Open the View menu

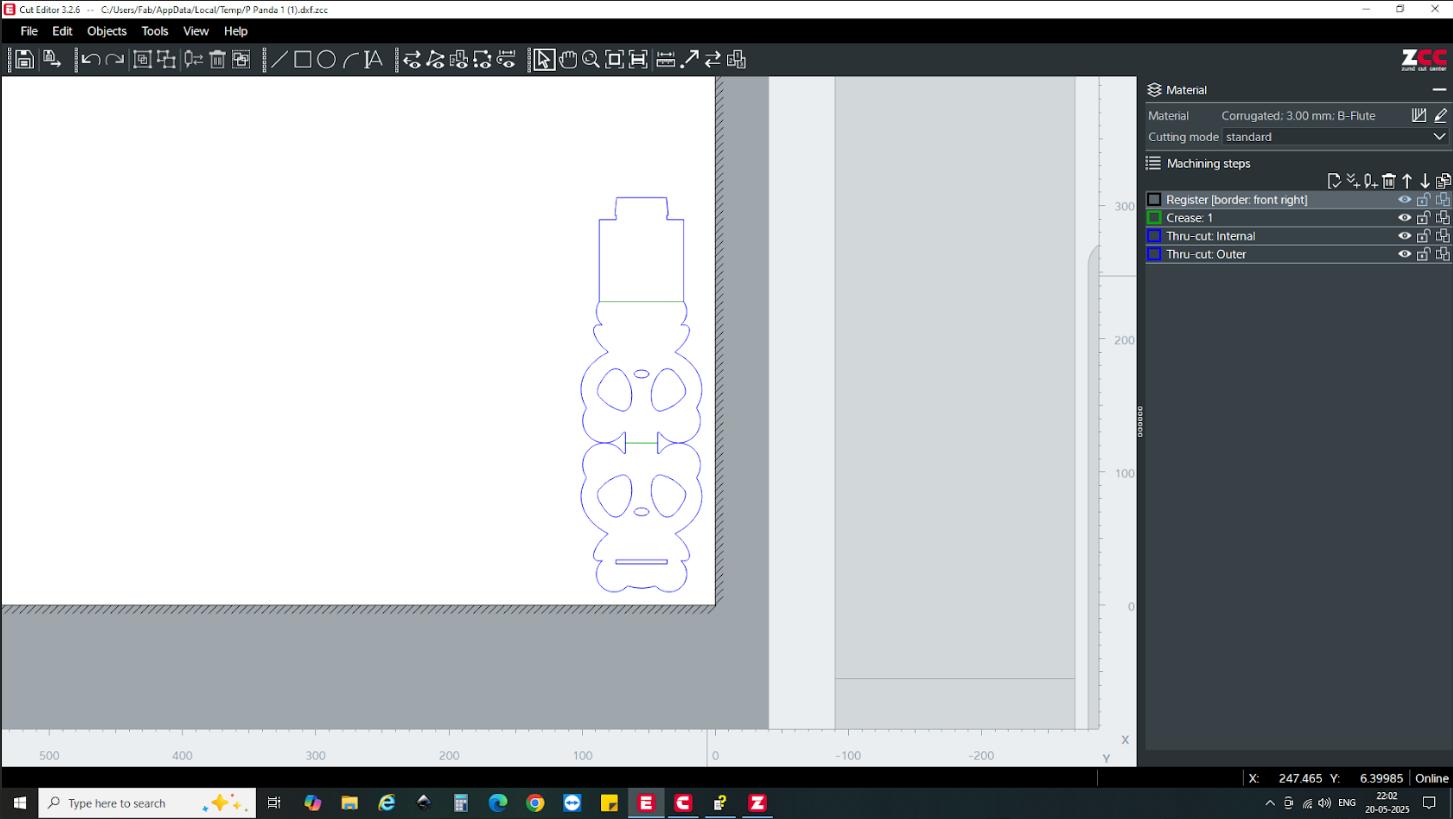(196, 31)
